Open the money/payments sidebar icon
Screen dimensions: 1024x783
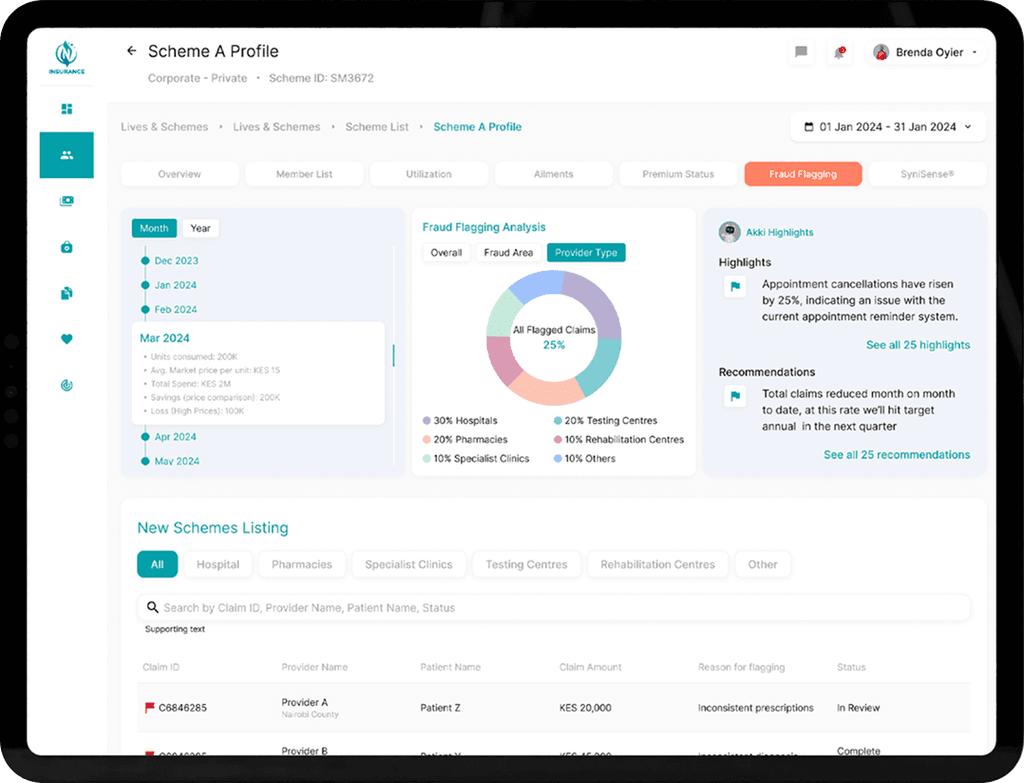click(67, 201)
